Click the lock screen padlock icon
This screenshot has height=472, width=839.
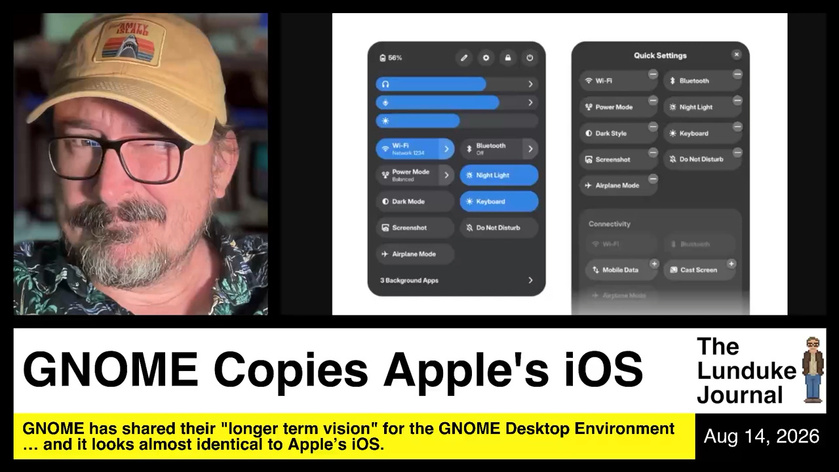coord(508,58)
